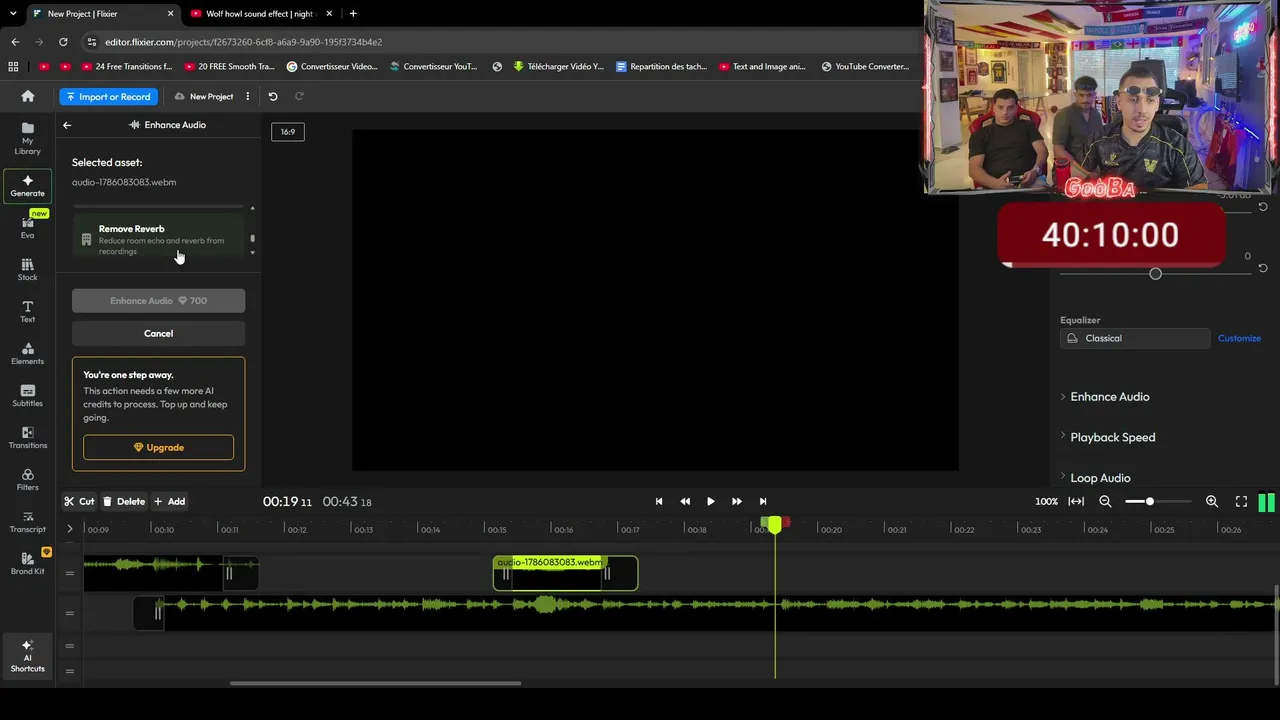Expand the Playback Speed section
Image resolution: width=1280 pixels, height=720 pixels.
click(x=1112, y=437)
